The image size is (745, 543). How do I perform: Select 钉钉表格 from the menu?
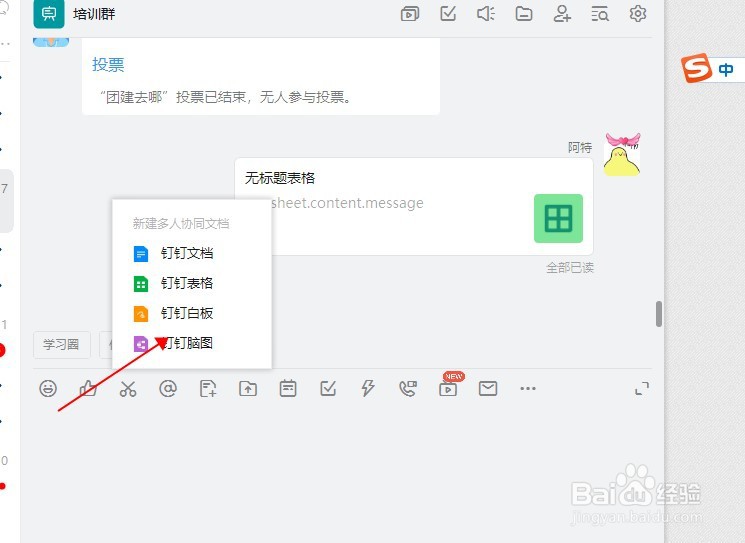pos(192,284)
